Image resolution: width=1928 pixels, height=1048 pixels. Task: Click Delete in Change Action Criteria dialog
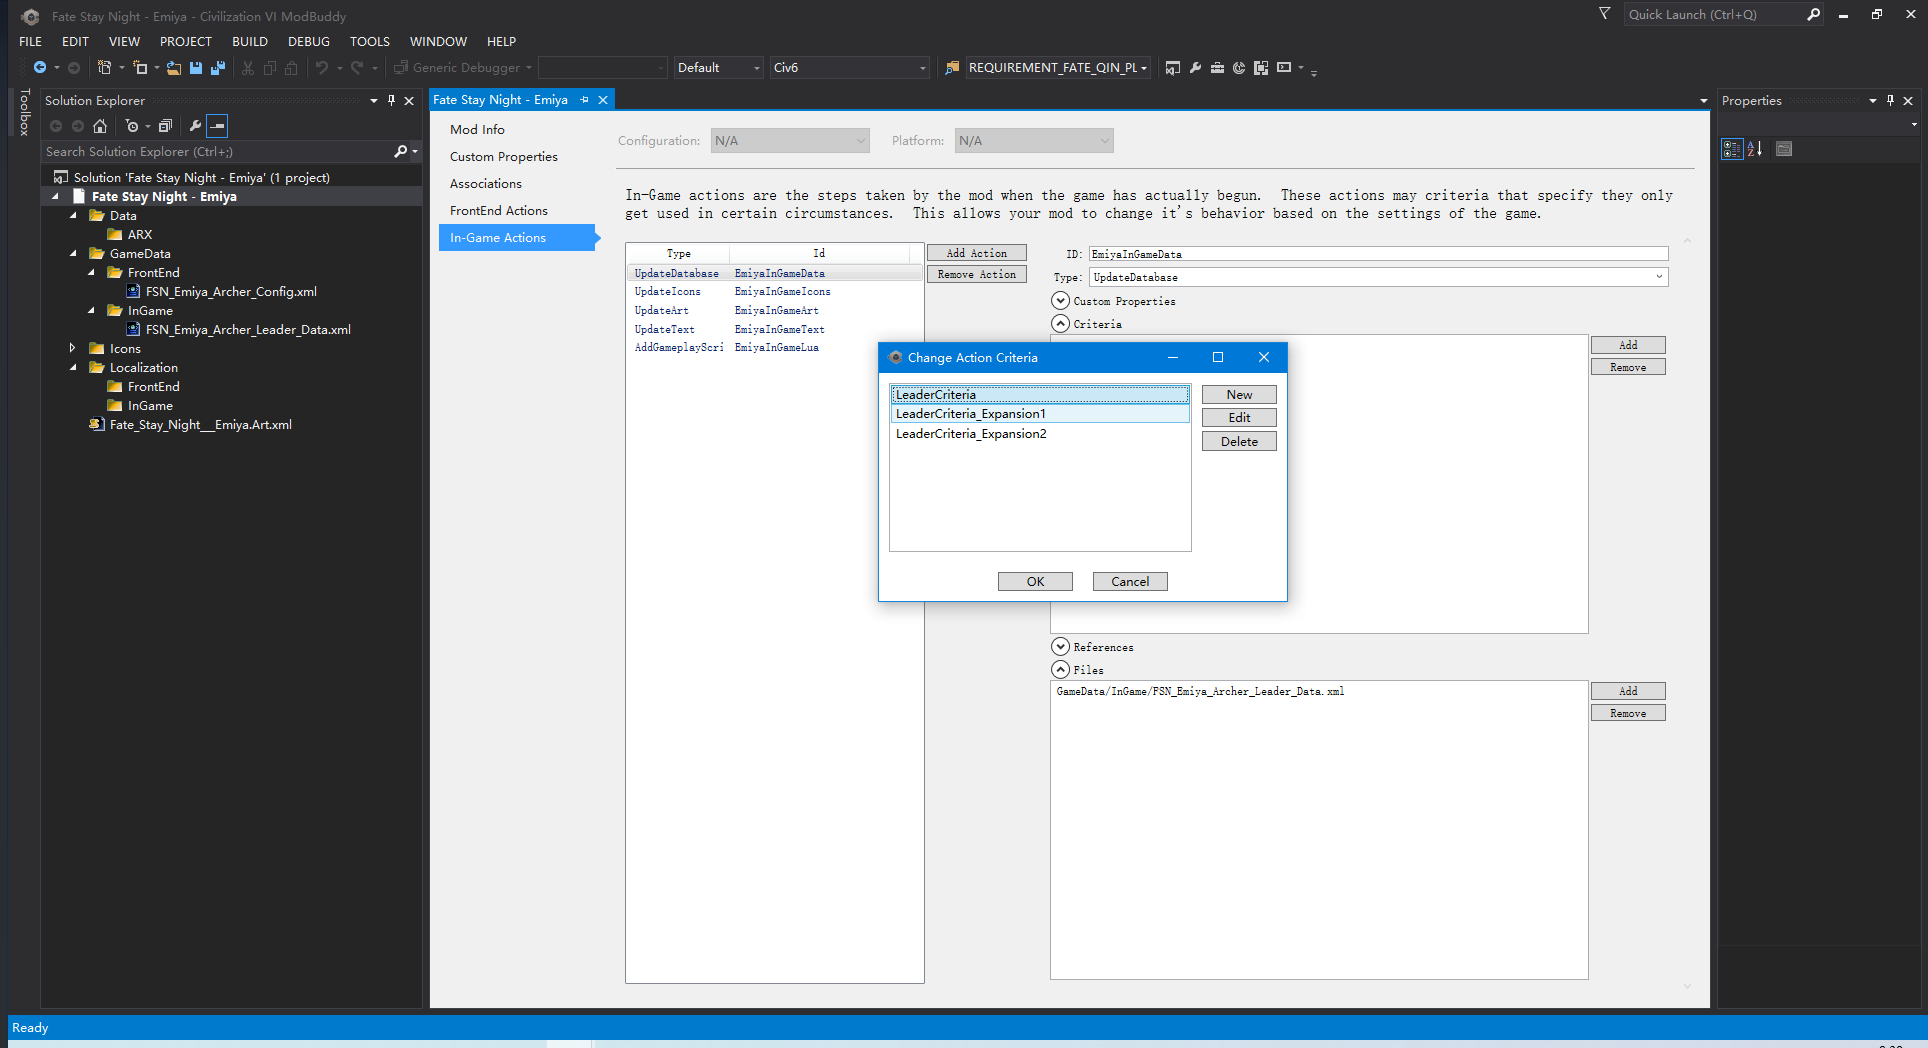pos(1239,442)
